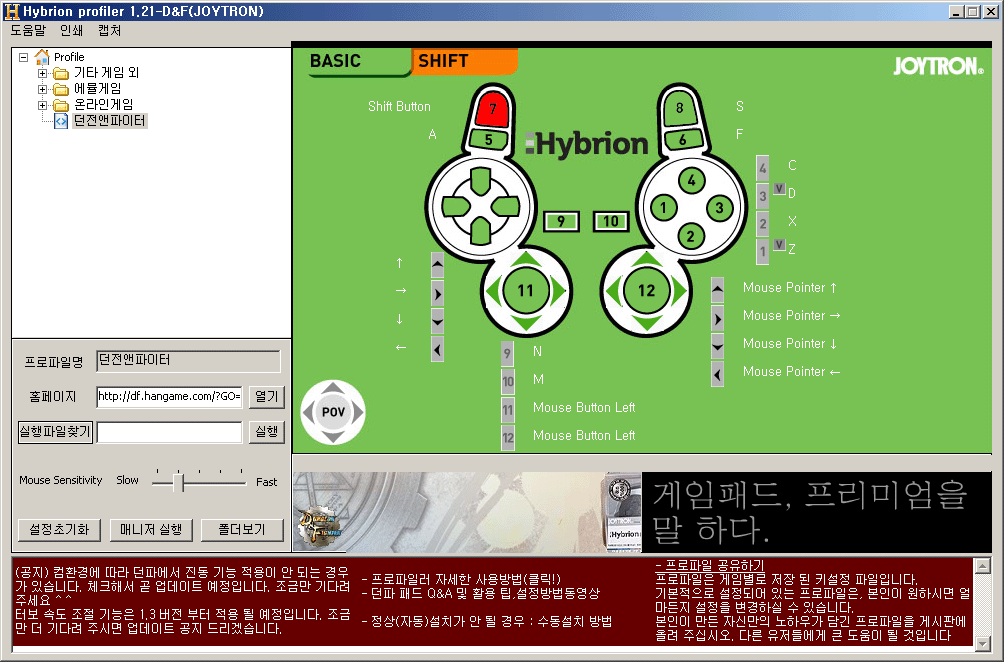
Task: Click the 홈페이지 URL field
Action: click(x=170, y=397)
